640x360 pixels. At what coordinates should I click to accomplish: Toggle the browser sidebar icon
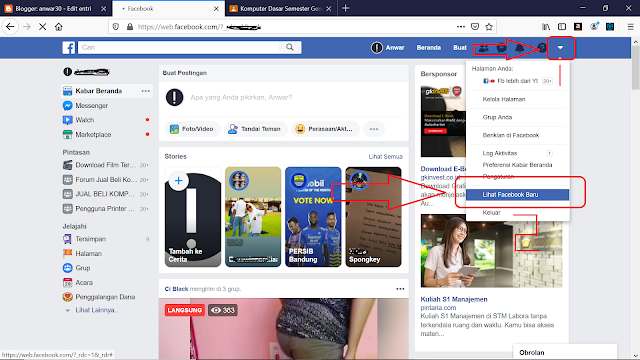[x=562, y=27]
